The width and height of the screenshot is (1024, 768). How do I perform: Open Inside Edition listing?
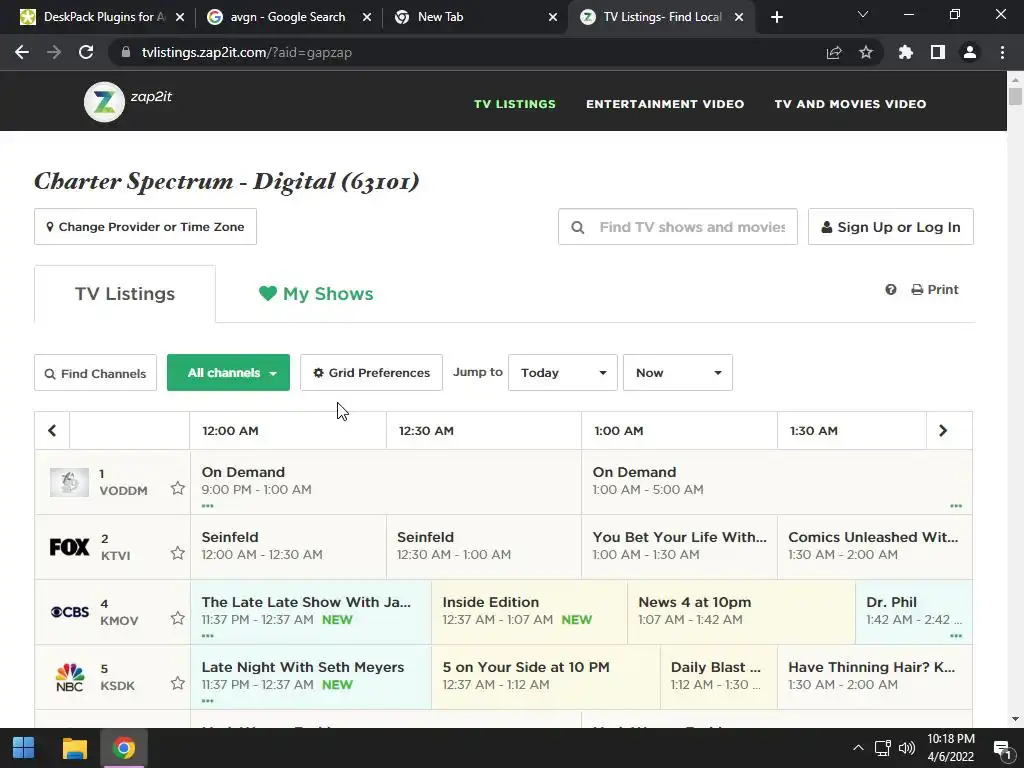(530, 612)
